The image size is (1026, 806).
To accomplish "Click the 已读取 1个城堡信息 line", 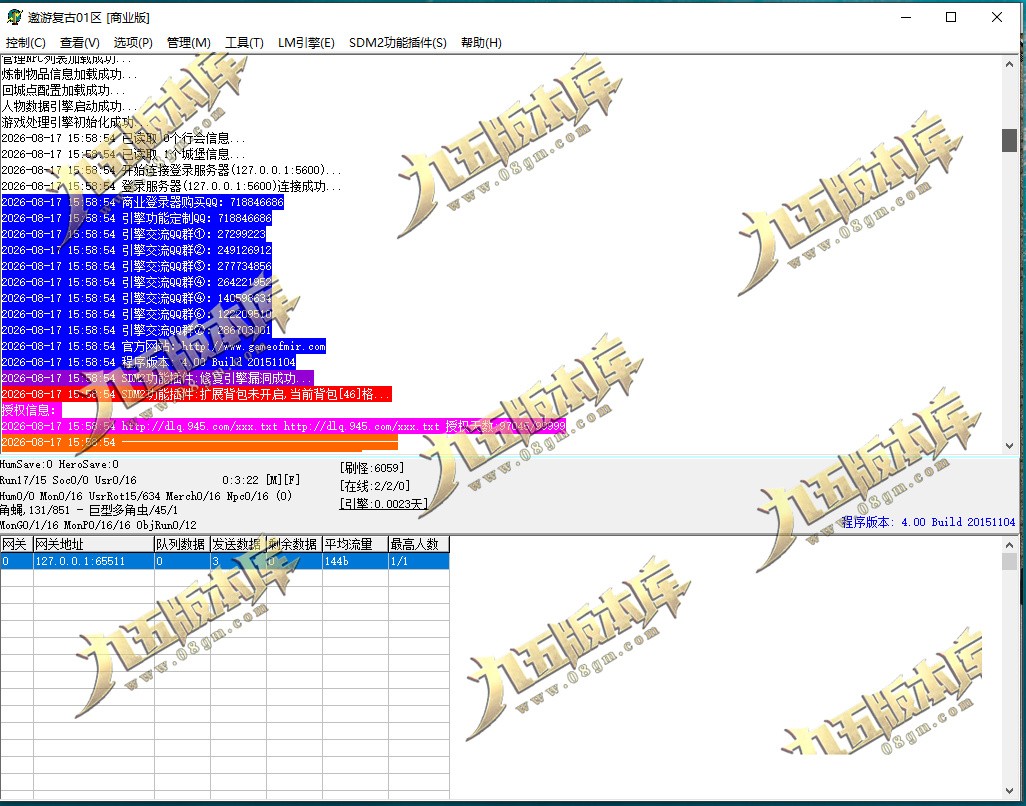I will (x=124, y=154).
